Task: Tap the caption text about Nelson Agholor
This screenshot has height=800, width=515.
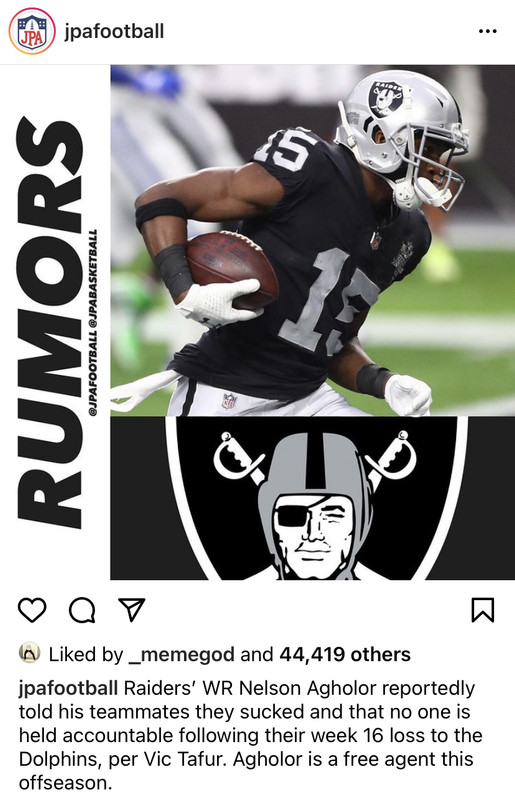Action: [x=250, y=735]
